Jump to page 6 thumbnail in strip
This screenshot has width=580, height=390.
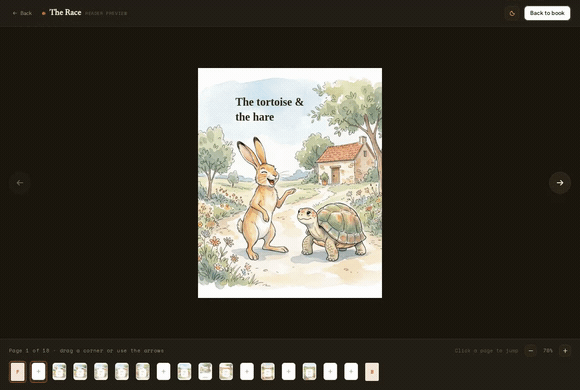click(x=122, y=371)
